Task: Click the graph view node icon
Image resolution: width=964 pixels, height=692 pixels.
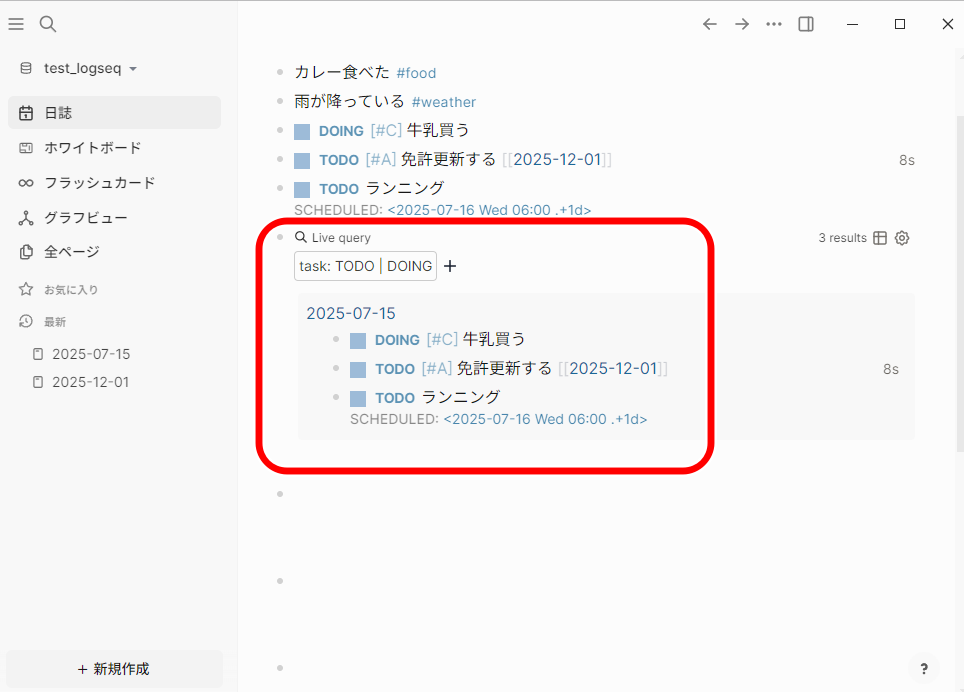Action: pyautogui.click(x=26, y=218)
